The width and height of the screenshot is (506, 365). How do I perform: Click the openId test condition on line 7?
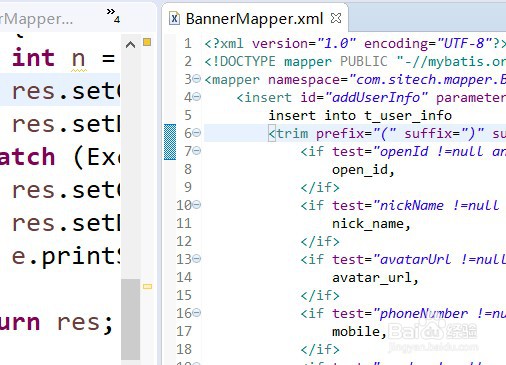(439, 152)
